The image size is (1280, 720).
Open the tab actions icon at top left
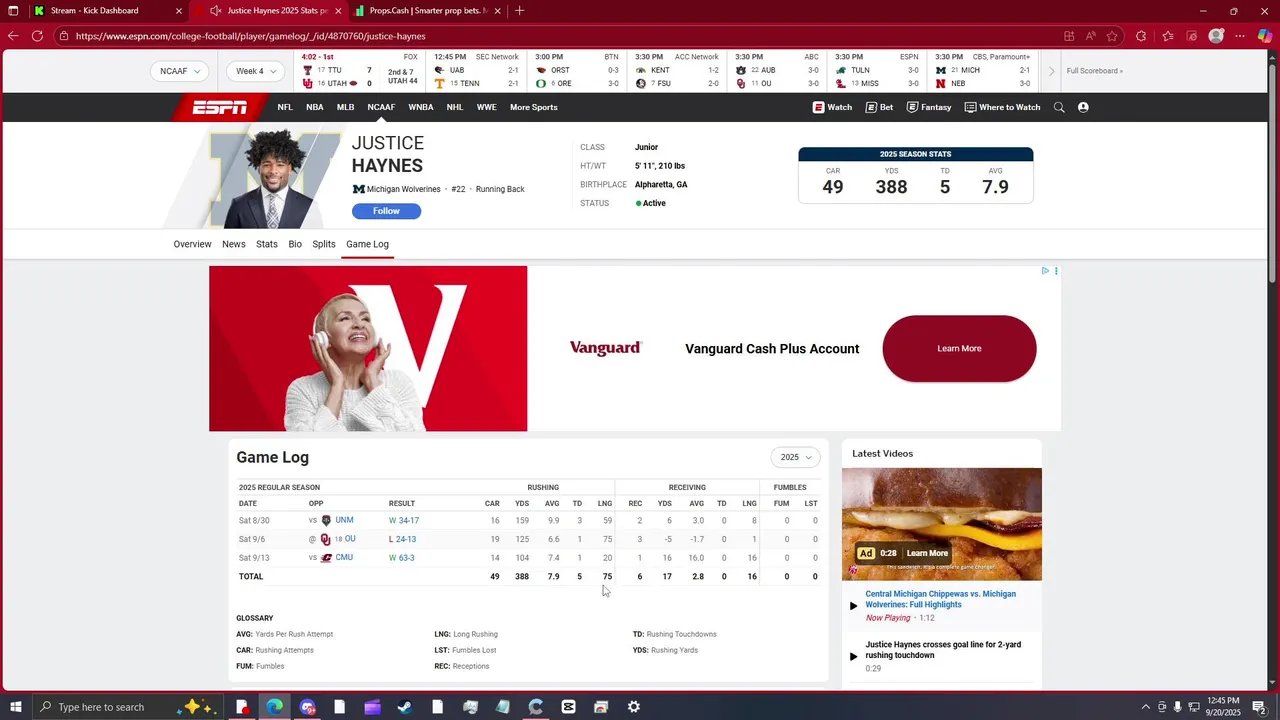pyautogui.click(x=13, y=11)
